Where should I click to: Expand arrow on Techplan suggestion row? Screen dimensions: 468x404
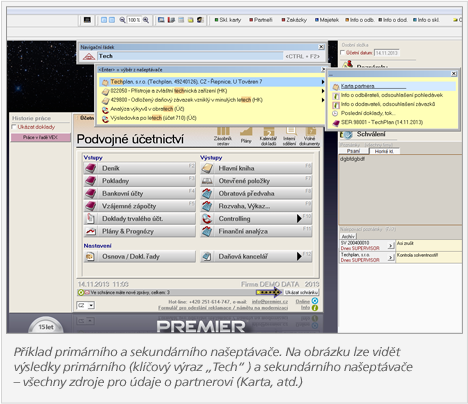click(x=323, y=82)
